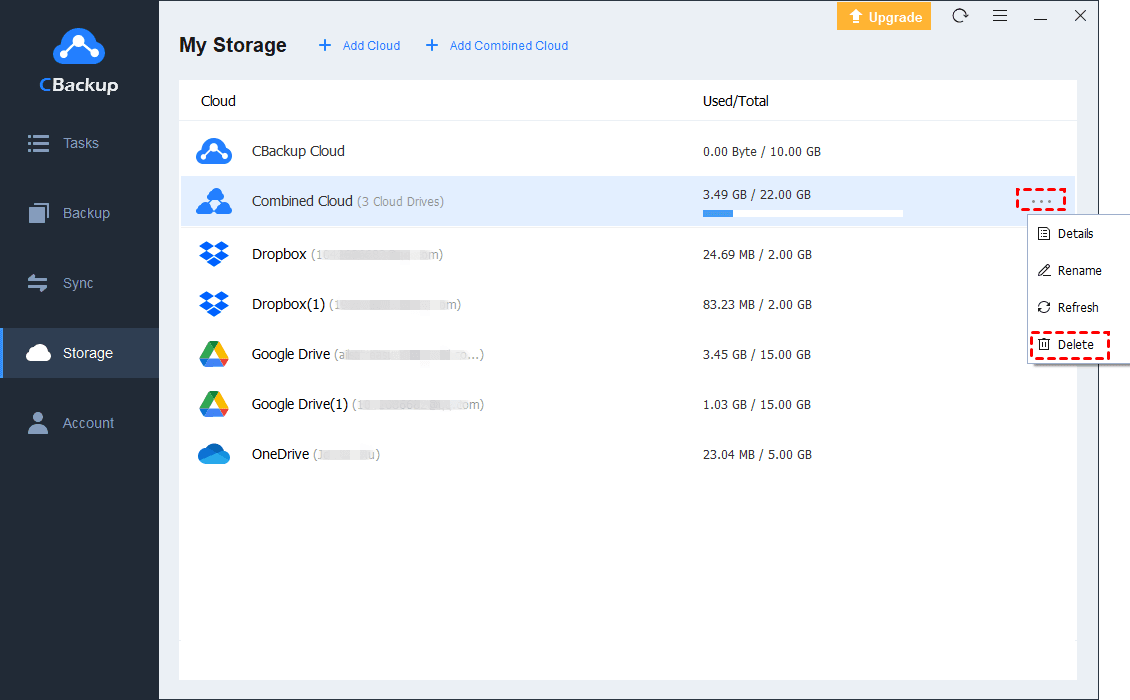1130x700 pixels.
Task: Open three-dot menu for Combined Cloud
Action: [x=1041, y=201]
